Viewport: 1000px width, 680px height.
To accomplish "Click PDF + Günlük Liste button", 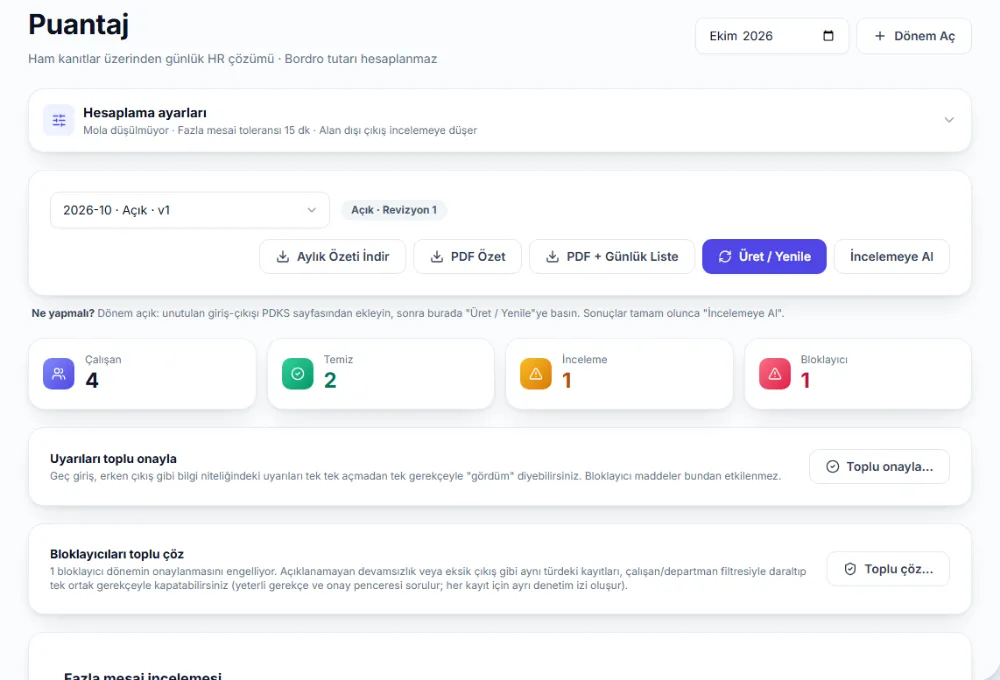I will pos(612,256).
